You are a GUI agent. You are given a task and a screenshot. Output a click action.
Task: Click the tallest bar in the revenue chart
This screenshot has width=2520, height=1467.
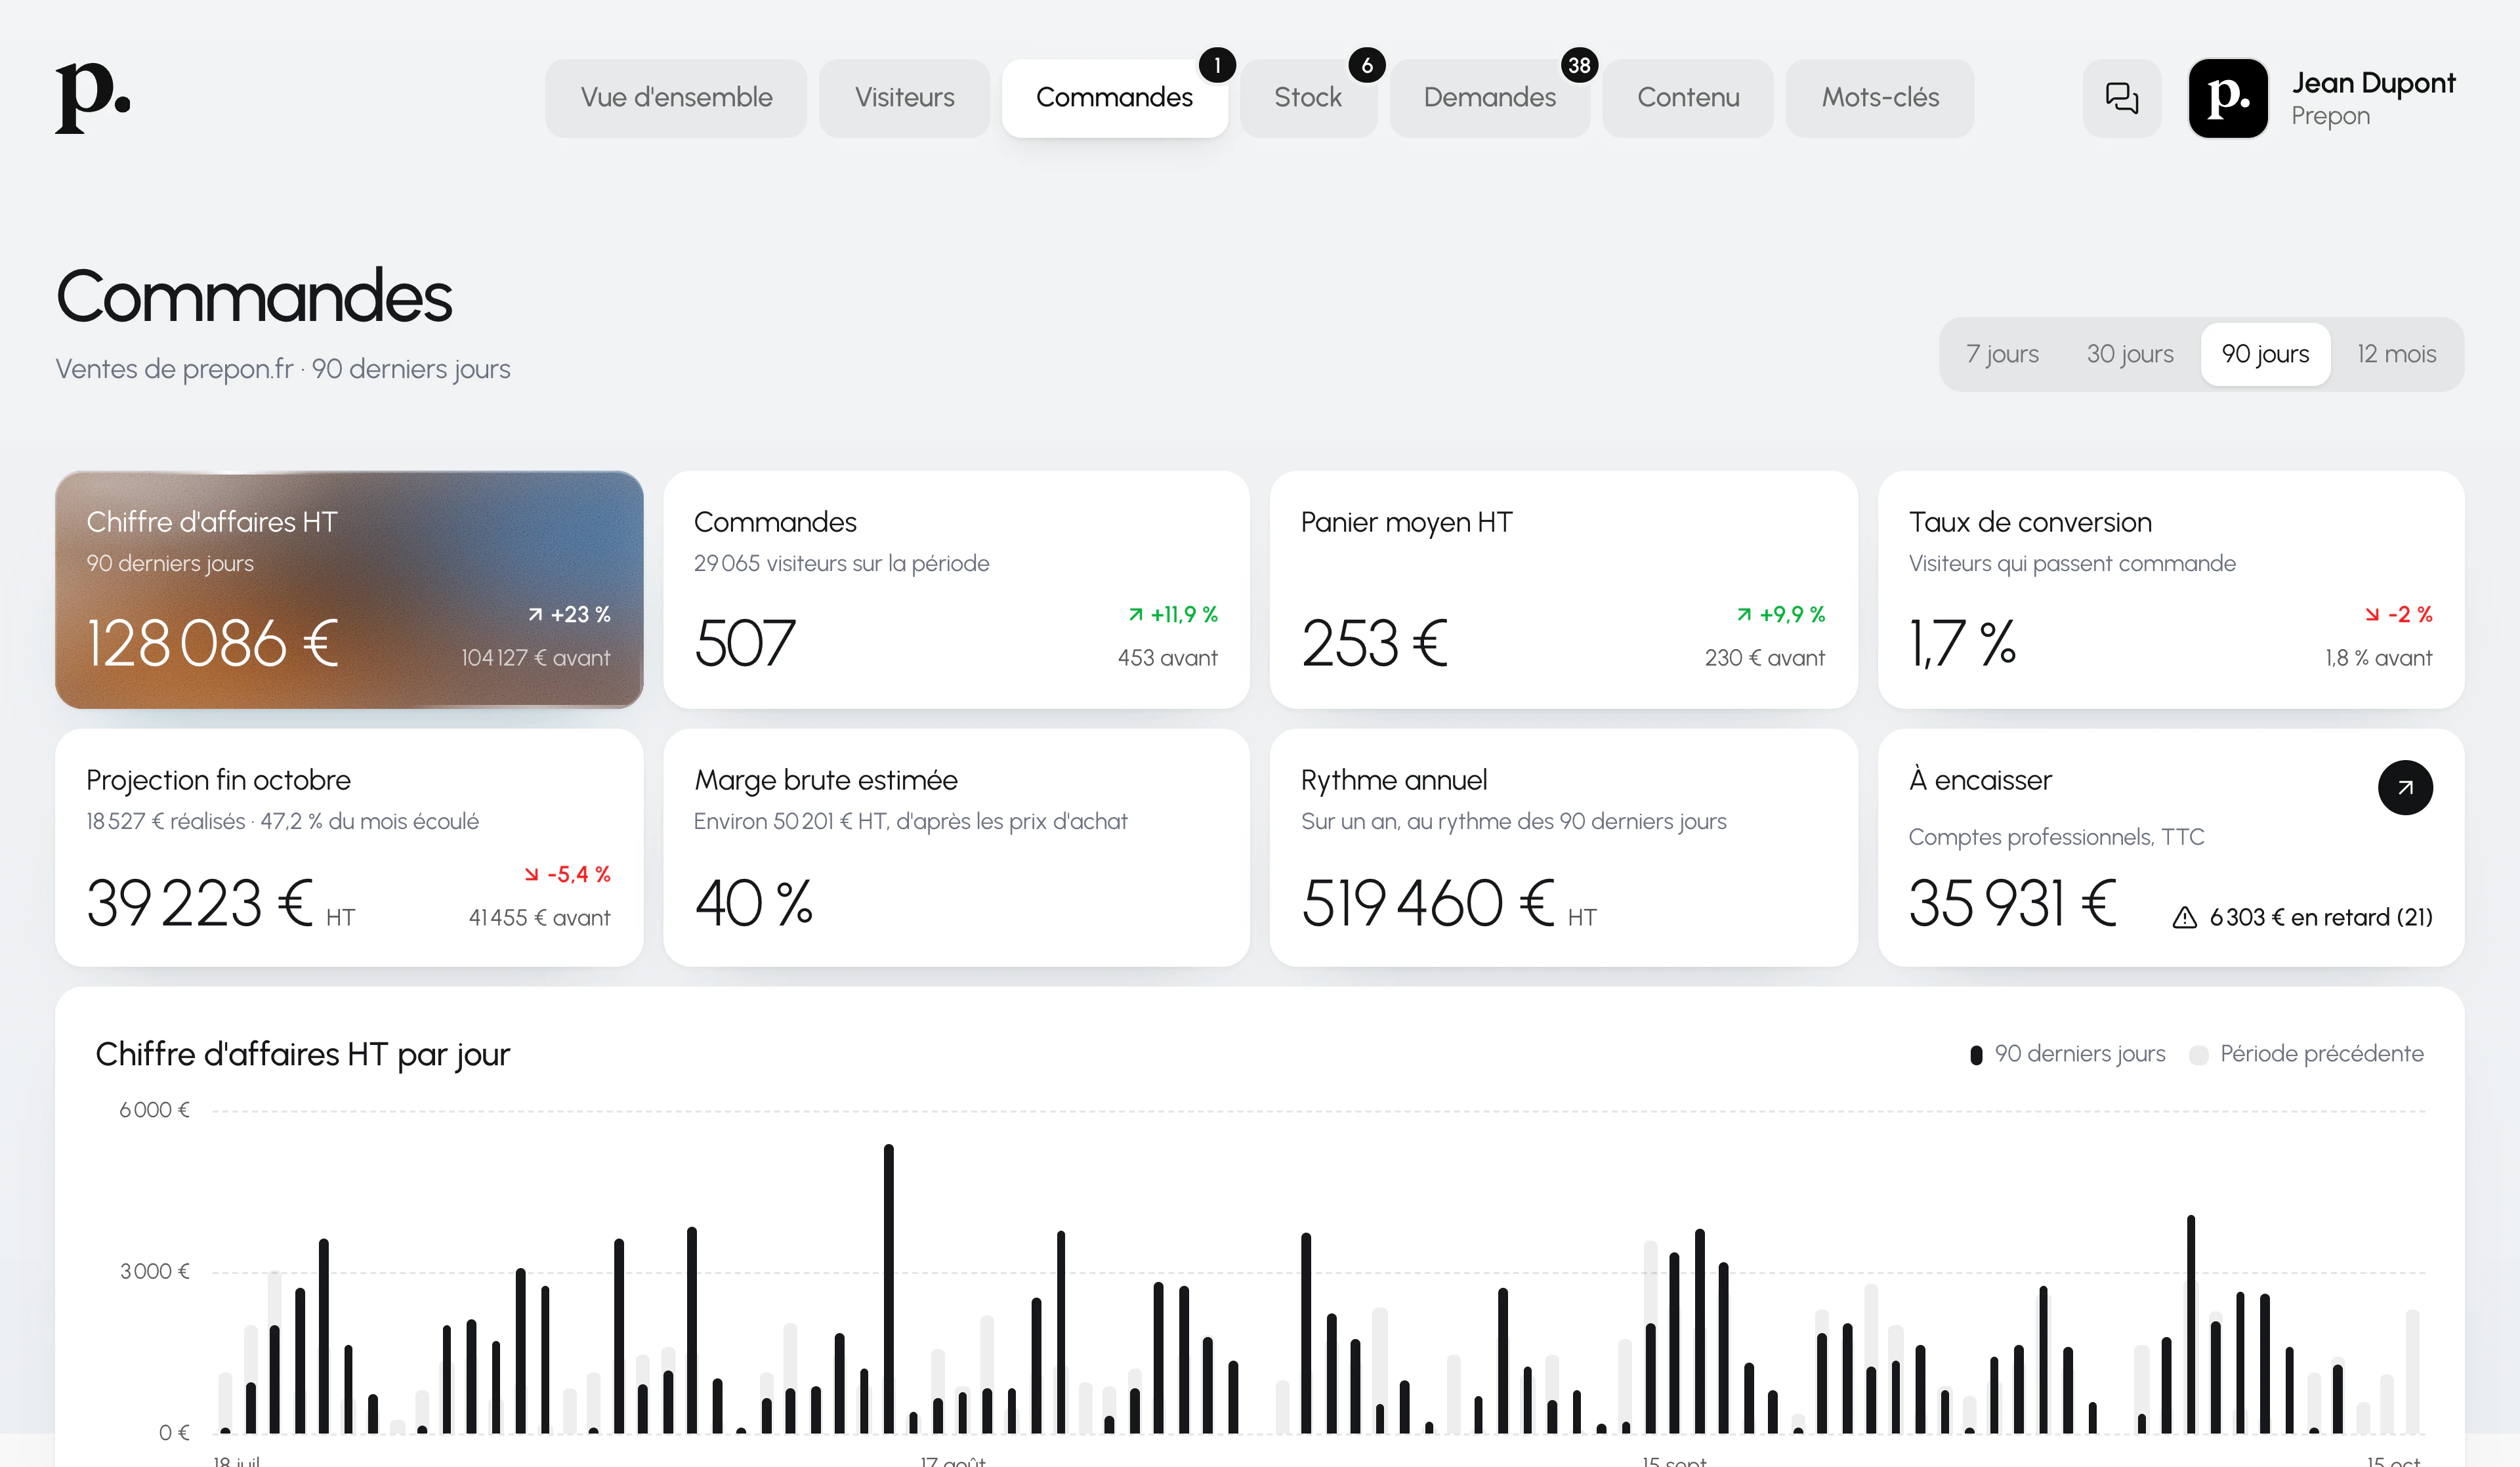click(x=888, y=1289)
